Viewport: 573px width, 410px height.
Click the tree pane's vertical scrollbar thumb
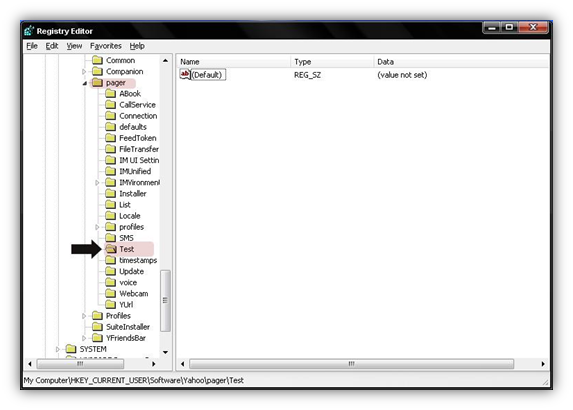(166, 300)
